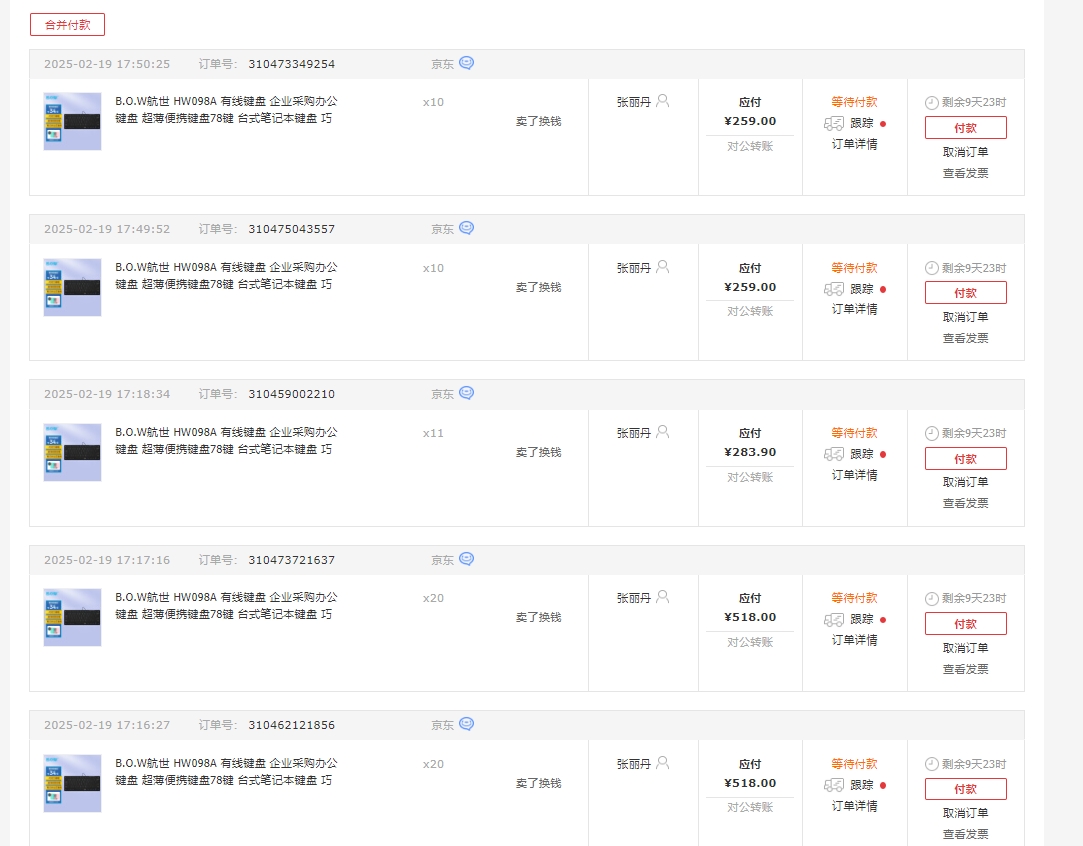Screen dimensions: 1083x846
Task: Click remaining-time clock icon for order 310475043557
Action: tap(932, 268)
